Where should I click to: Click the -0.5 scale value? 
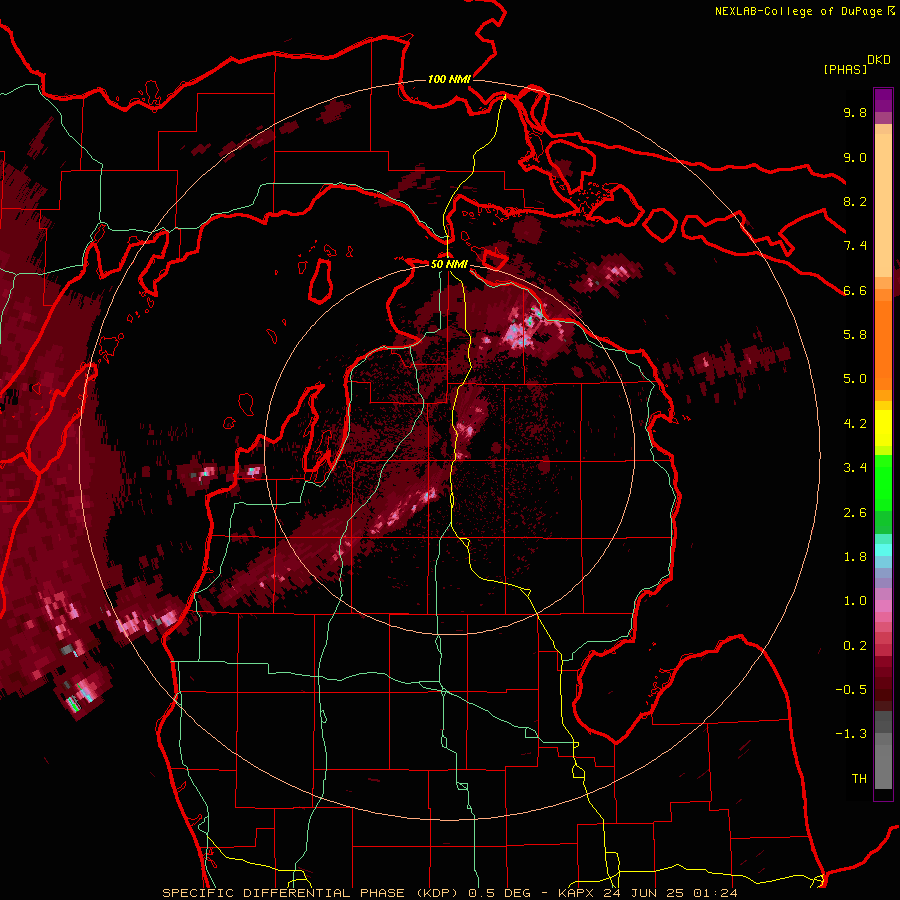coord(851,690)
